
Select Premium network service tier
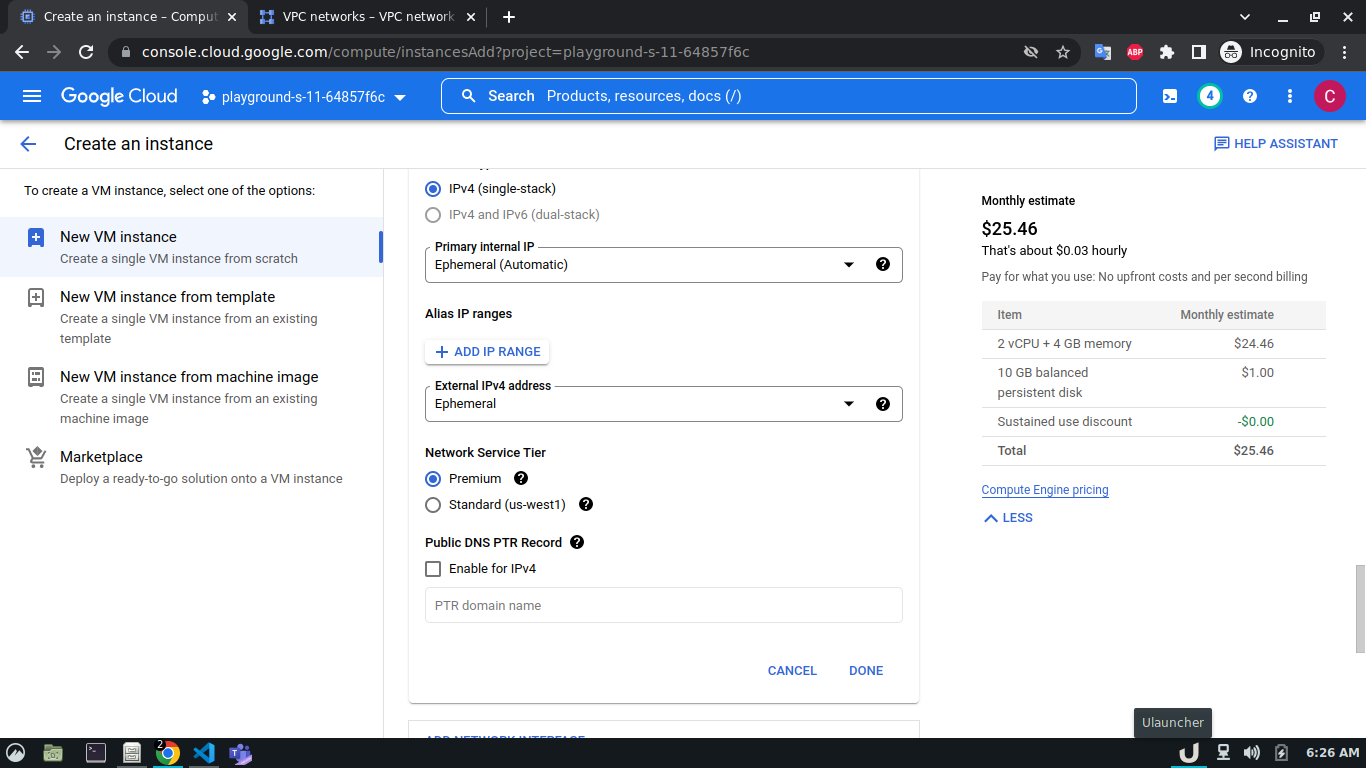[x=433, y=479]
